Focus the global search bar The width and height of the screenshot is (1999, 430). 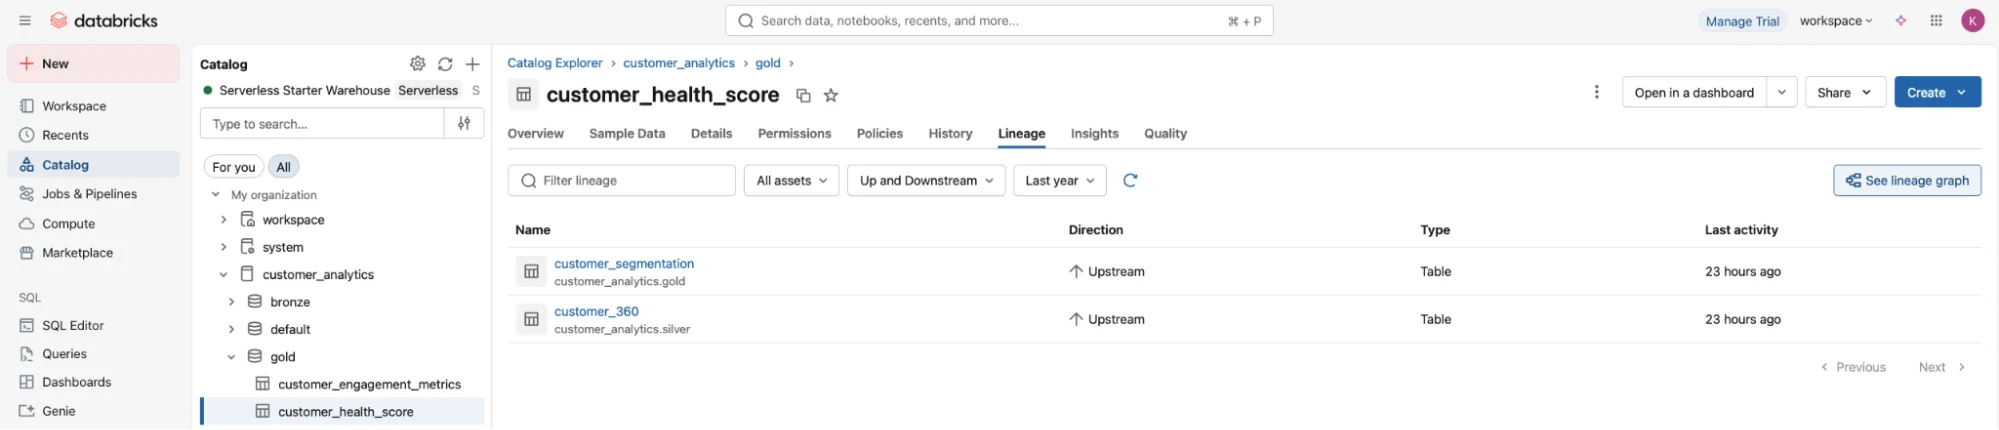tap(999, 21)
